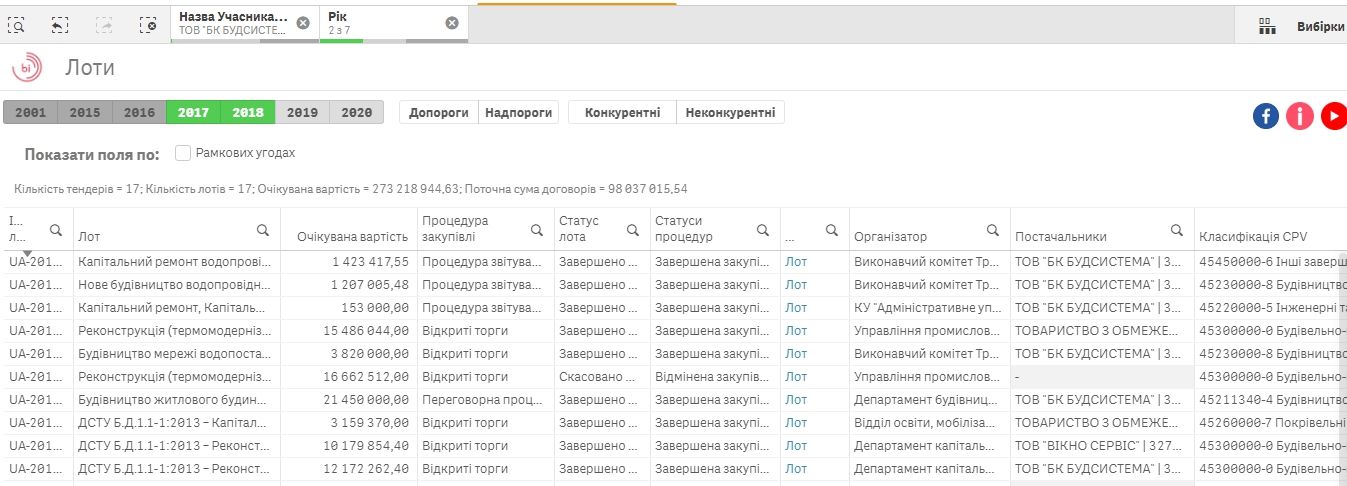Open Лот link in 3 820 000,00 row
The height and width of the screenshot is (486, 1347).
[x=796, y=354]
